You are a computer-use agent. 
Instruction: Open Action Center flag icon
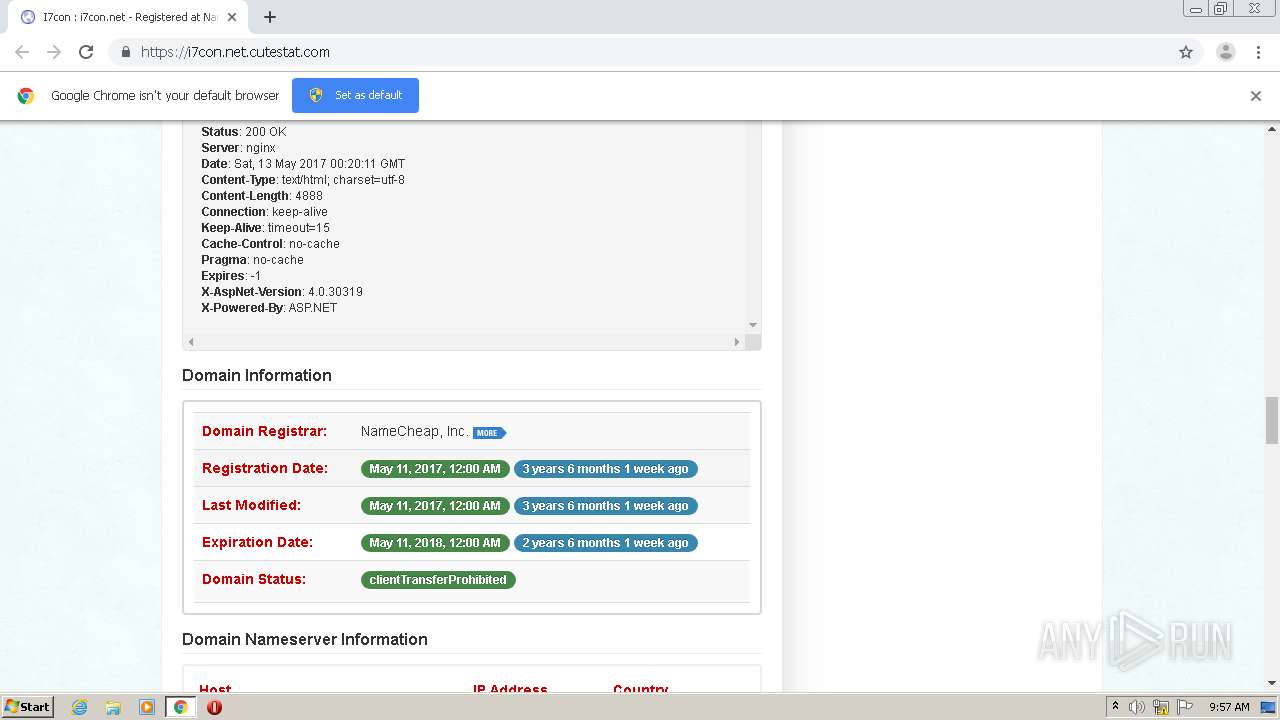pyautogui.click(x=1185, y=707)
